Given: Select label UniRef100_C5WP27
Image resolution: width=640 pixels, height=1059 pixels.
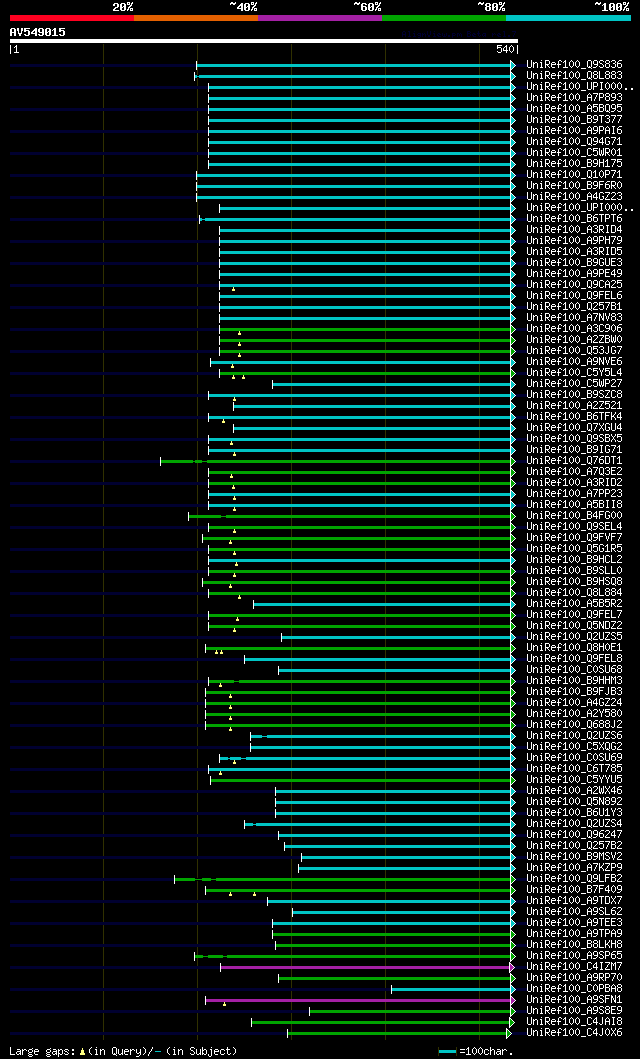Looking at the screenshot, I should (x=575, y=384).
